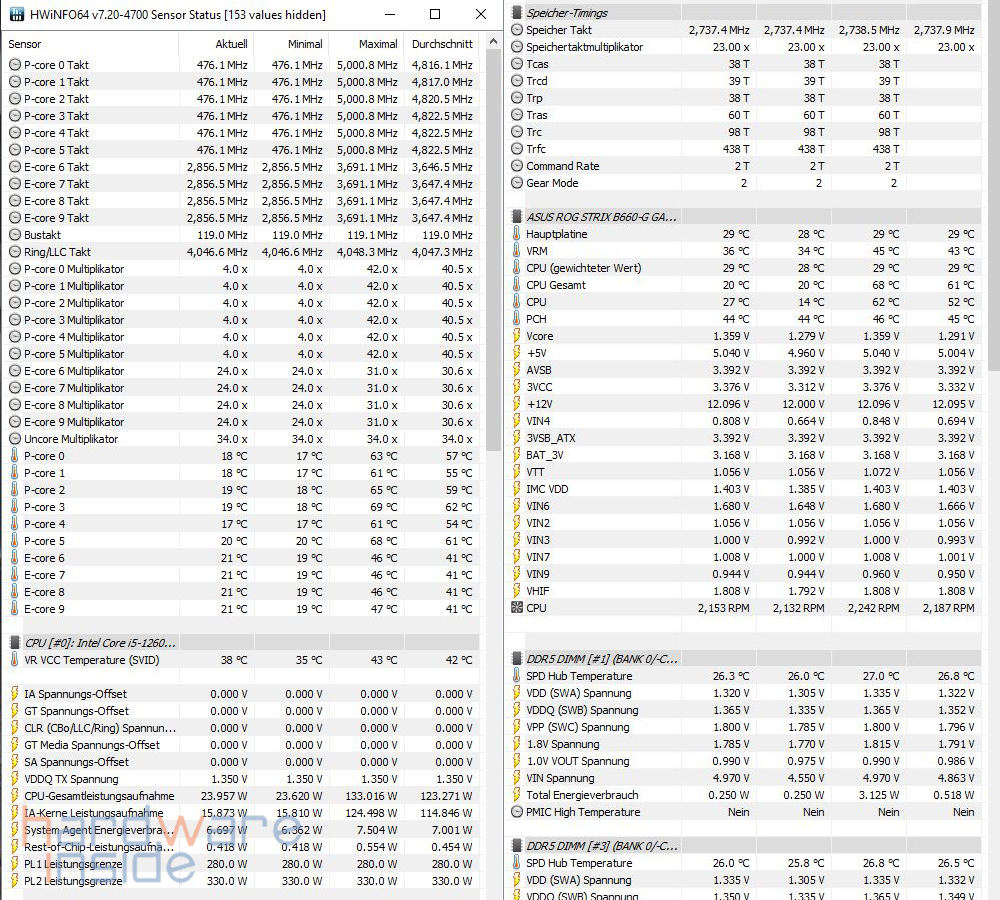The width and height of the screenshot is (1000, 900).
Task: Click the icon beside PMIC High Temperature
Action: point(516,813)
